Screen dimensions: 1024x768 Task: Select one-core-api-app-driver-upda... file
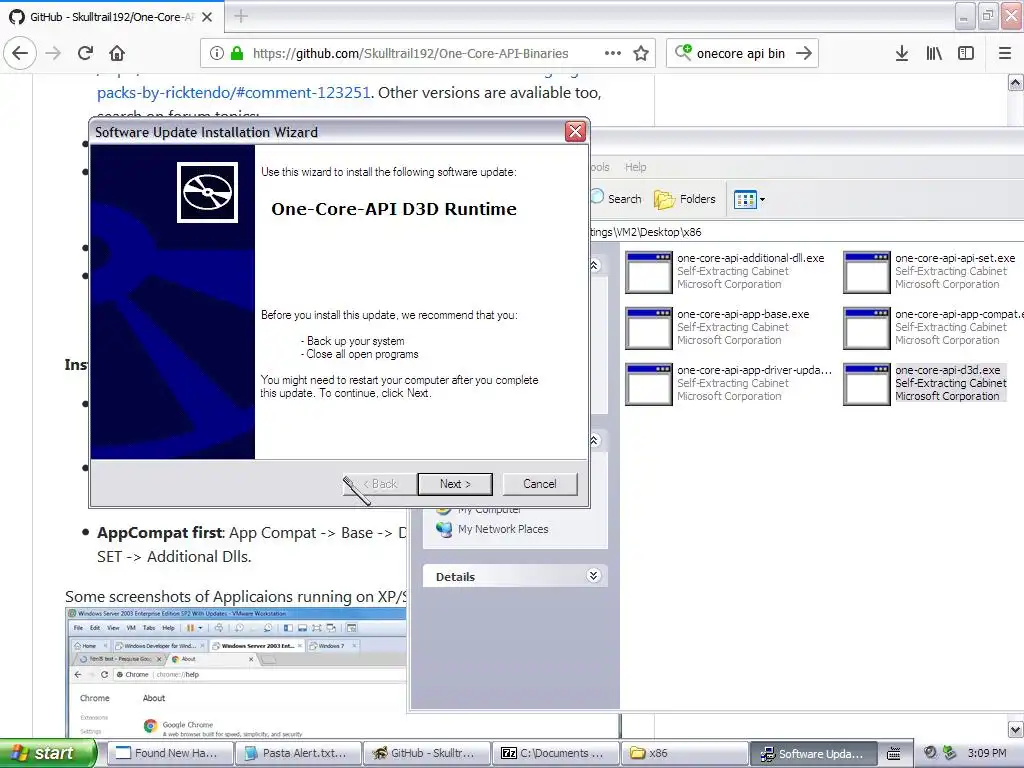tap(729, 383)
